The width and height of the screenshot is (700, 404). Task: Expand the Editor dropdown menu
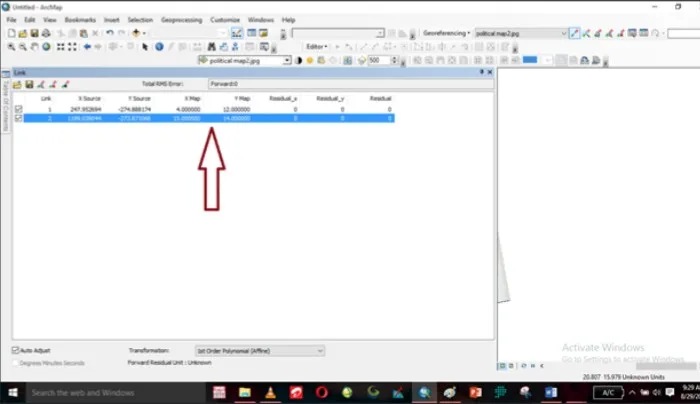(x=317, y=47)
